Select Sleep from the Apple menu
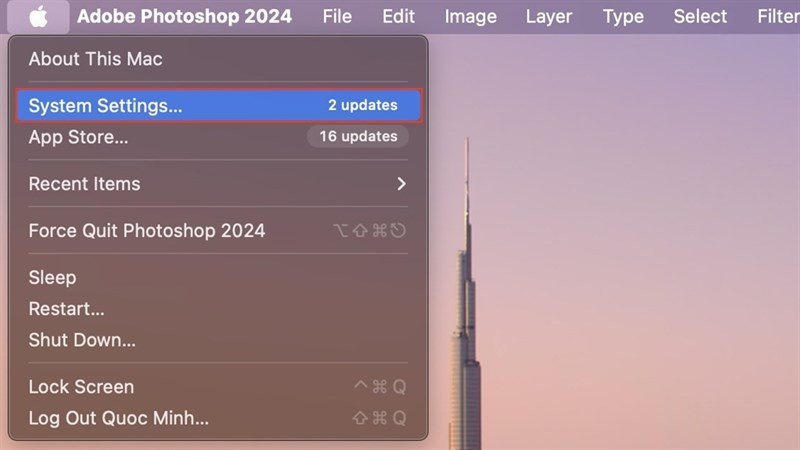Screen dimensions: 800x450 [x=218, y=278]
